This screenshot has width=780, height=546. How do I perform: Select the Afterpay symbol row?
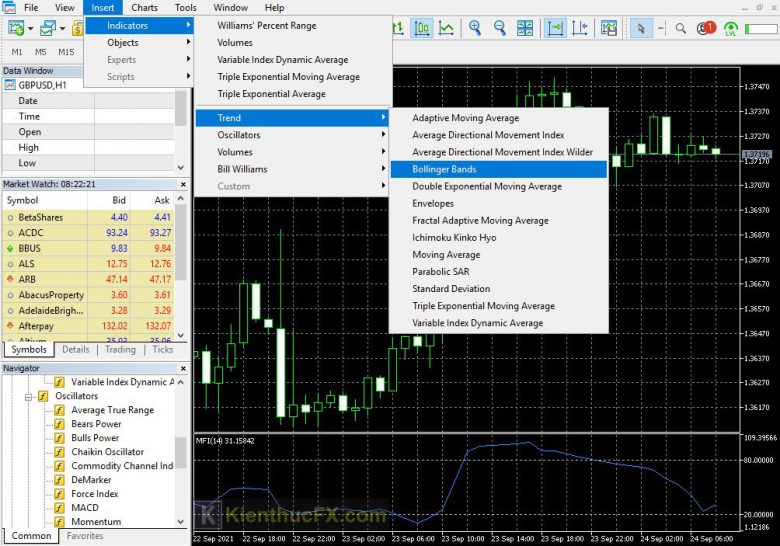click(46, 325)
